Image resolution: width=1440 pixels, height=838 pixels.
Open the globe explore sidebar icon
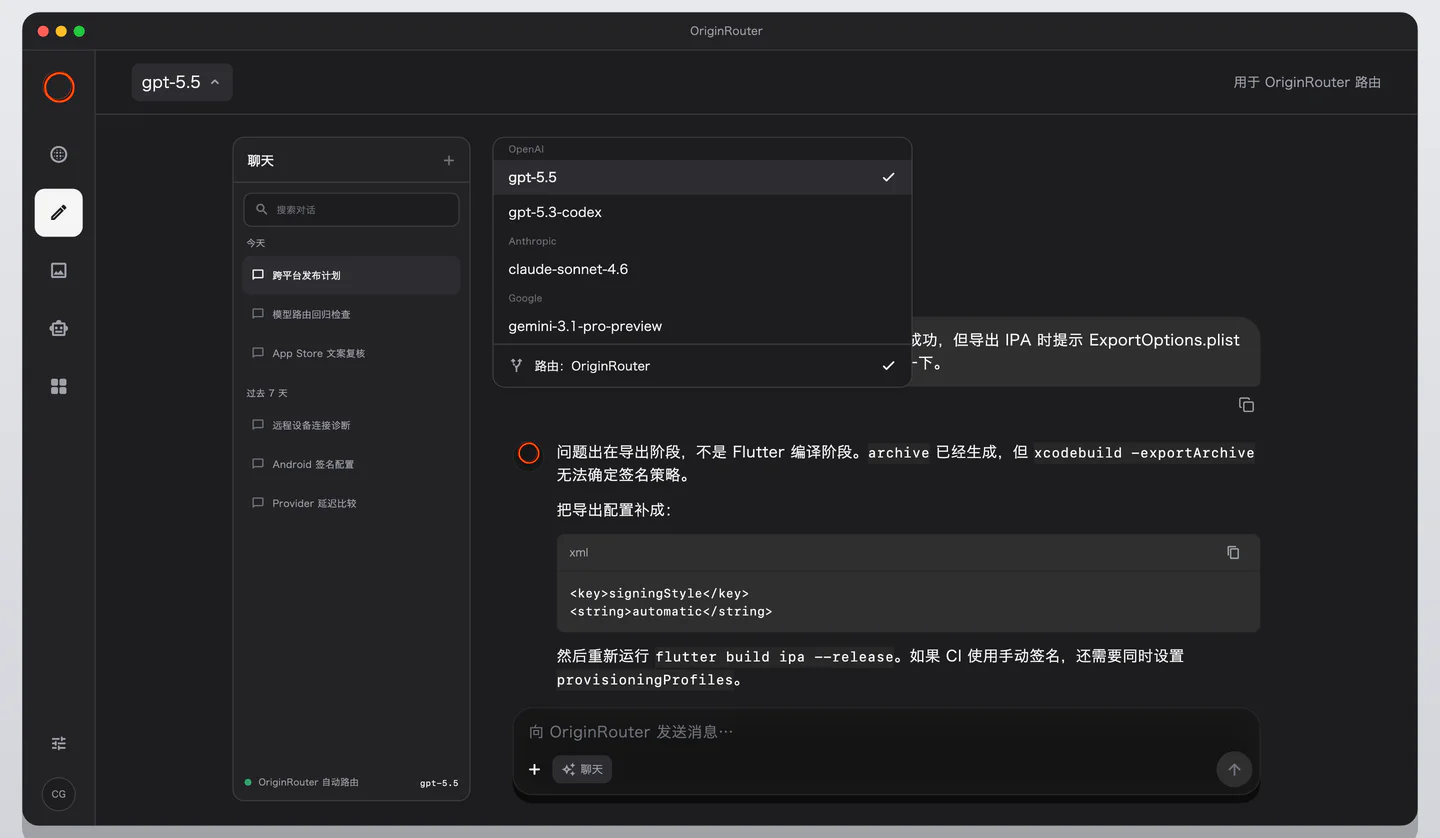(x=59, y=154)
